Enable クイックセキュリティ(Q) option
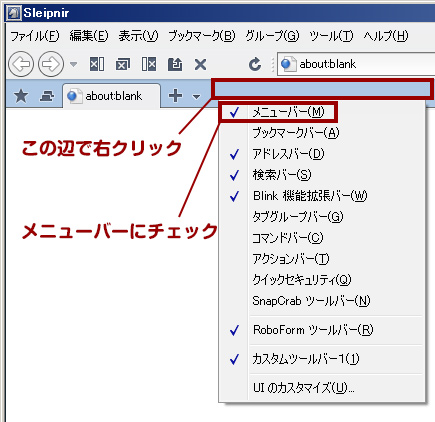Screen dimensions: 435x422 coord(322,280)
